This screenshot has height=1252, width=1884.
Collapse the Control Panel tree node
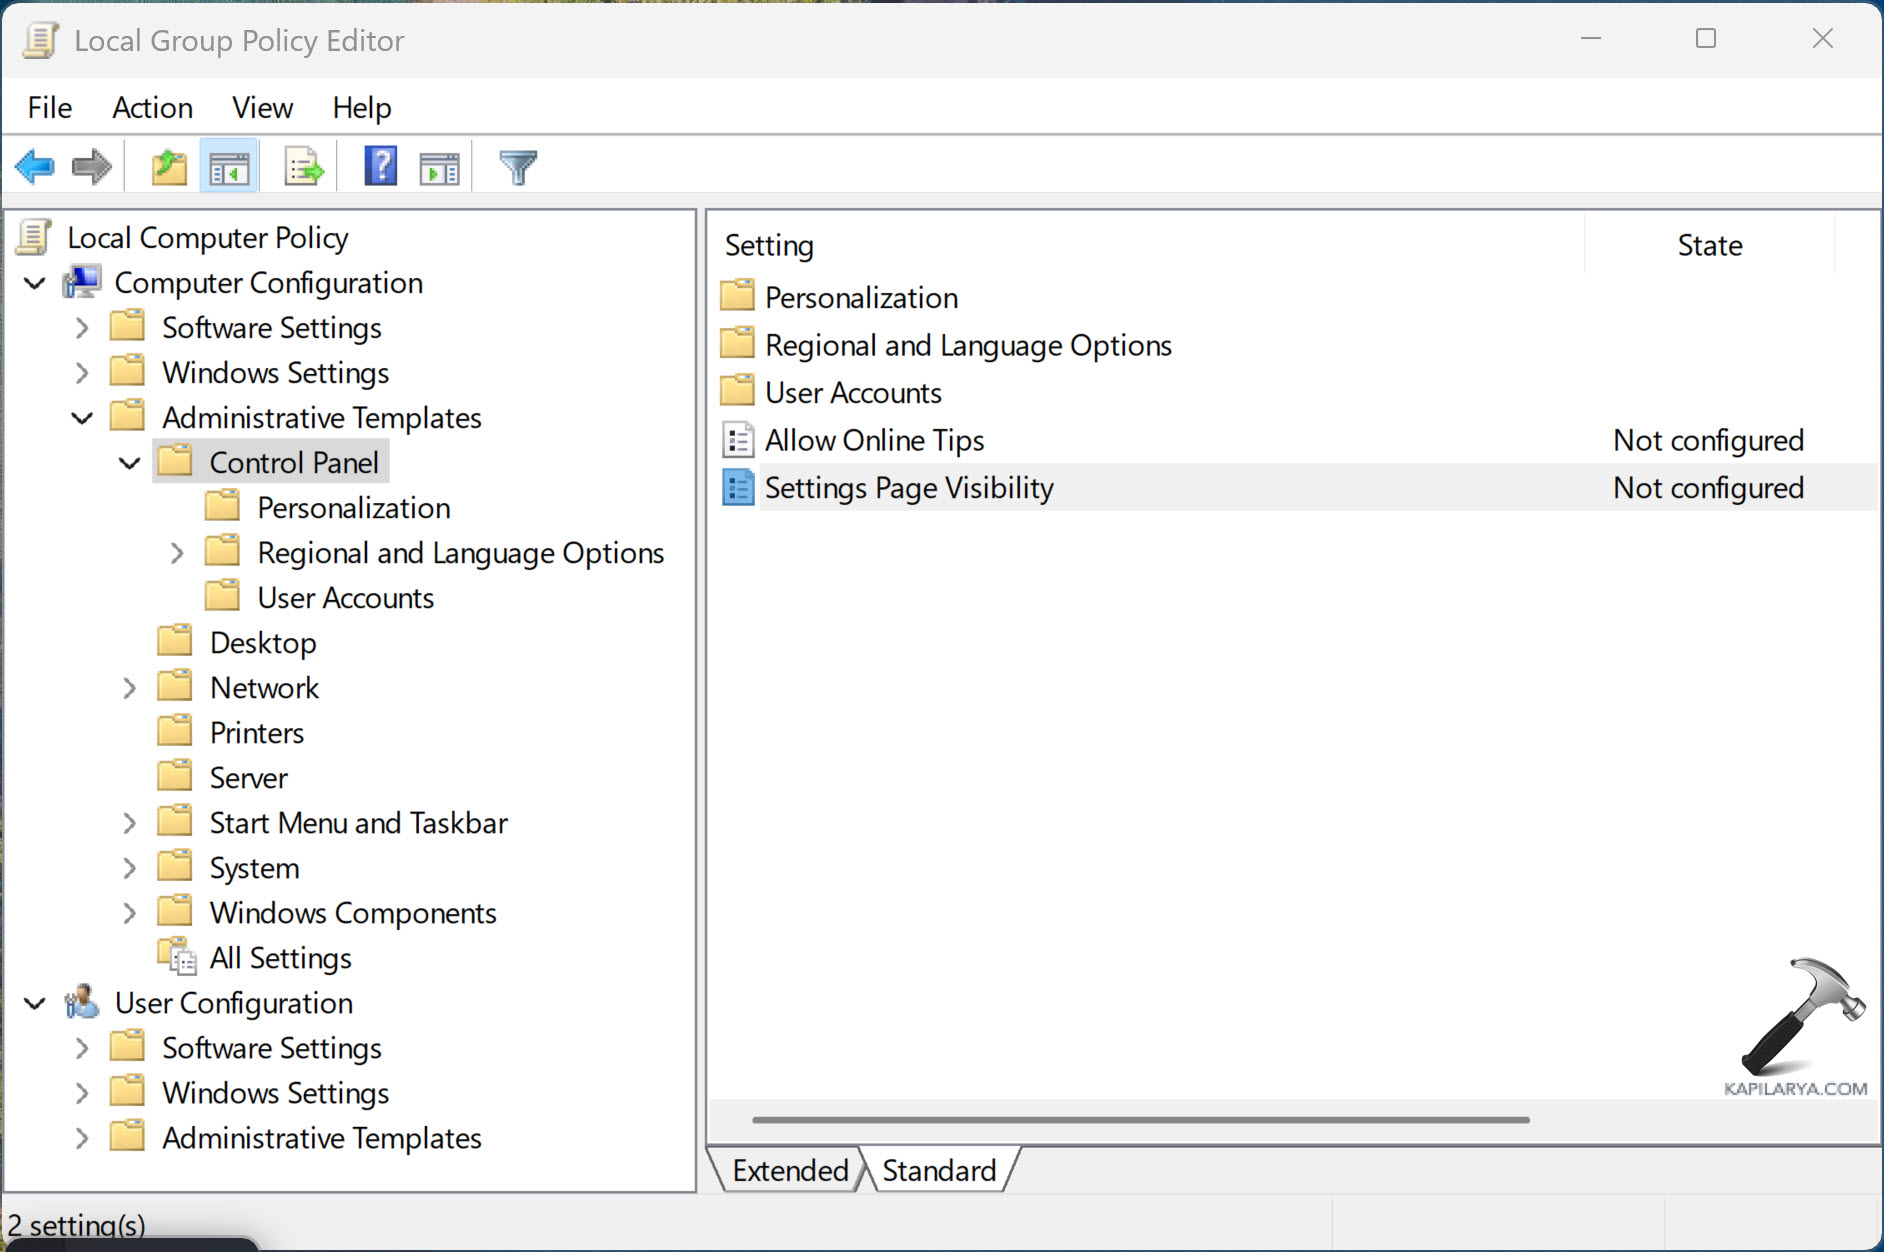129,463
